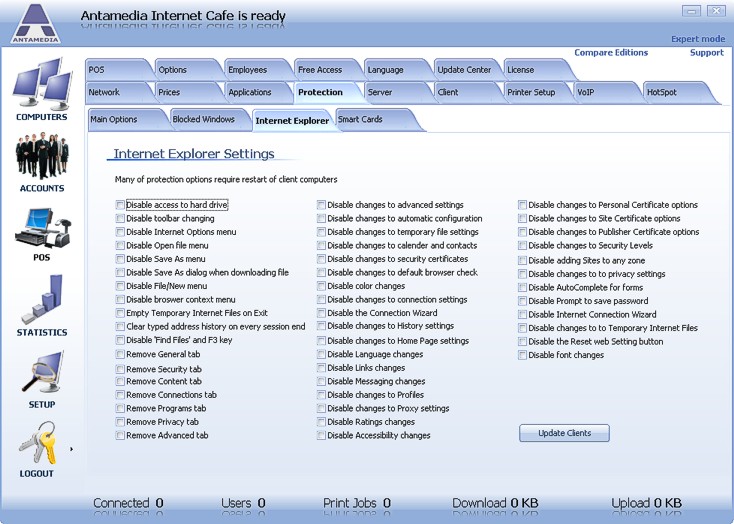Check Remove Advanced tab

(x=120, y=435)
